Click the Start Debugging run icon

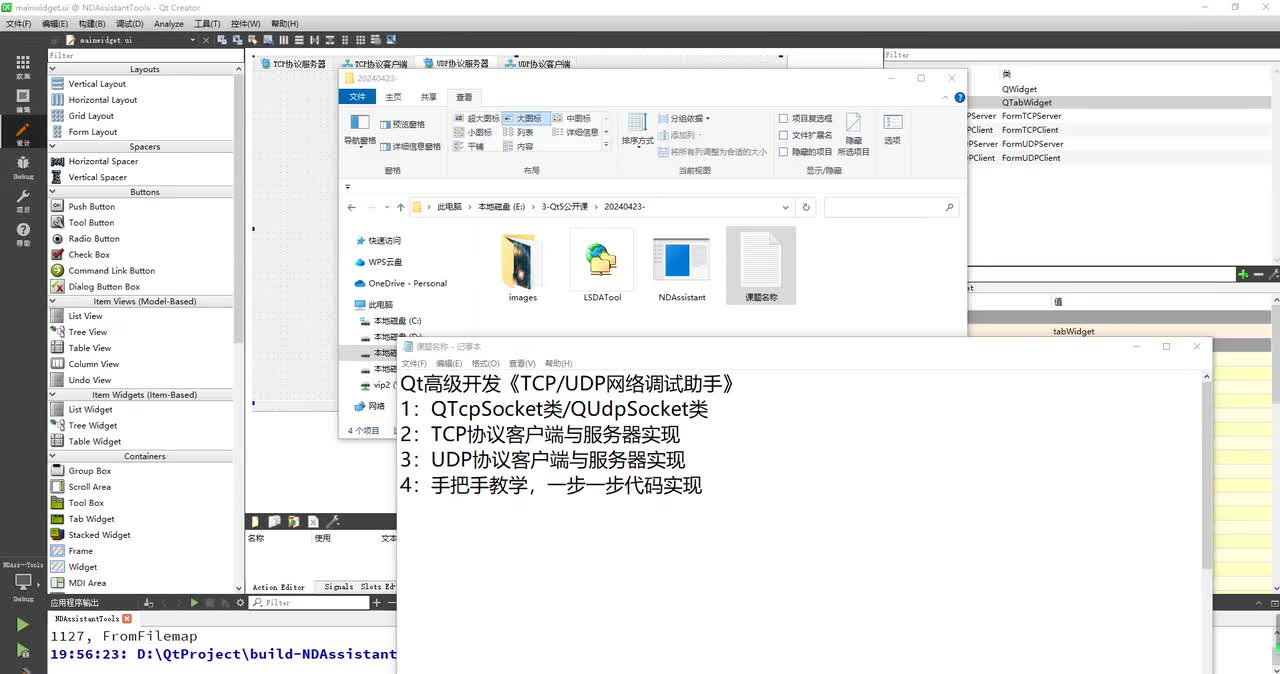coord(22,651)
